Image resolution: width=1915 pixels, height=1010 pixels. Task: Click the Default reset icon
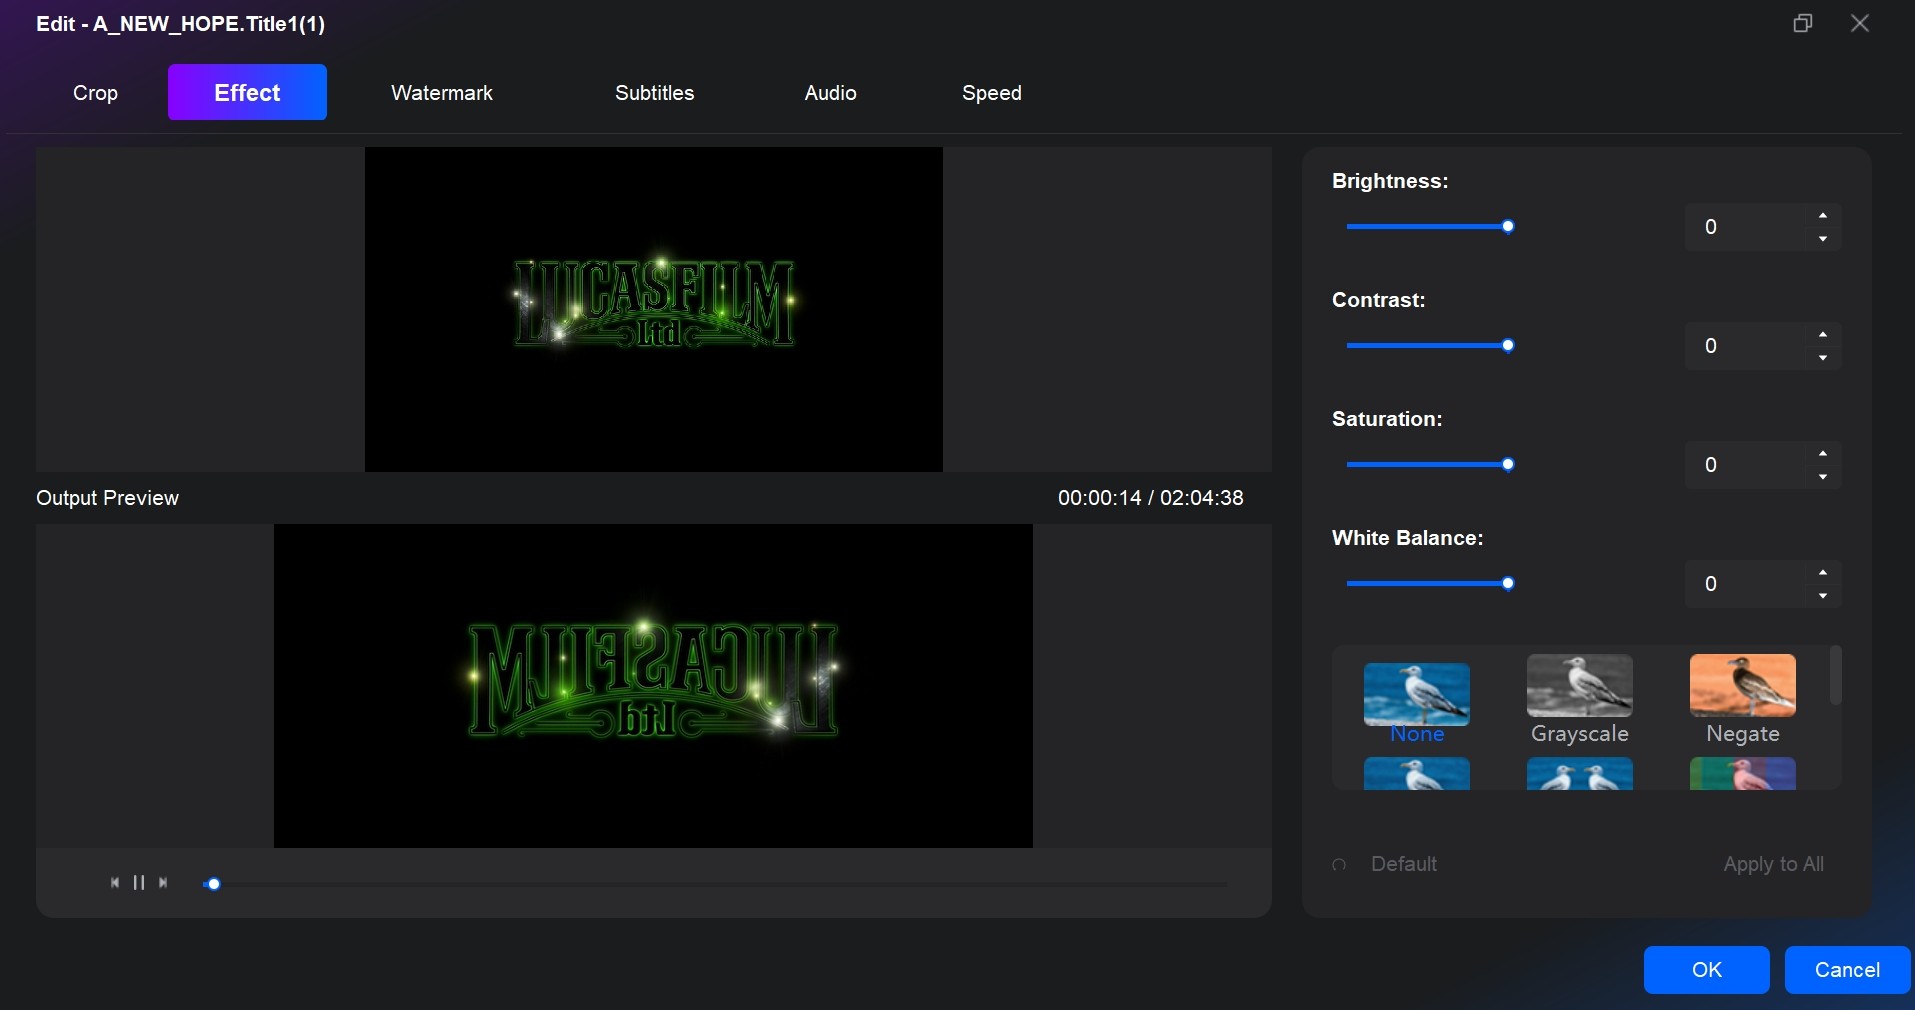coord(1341,864)
